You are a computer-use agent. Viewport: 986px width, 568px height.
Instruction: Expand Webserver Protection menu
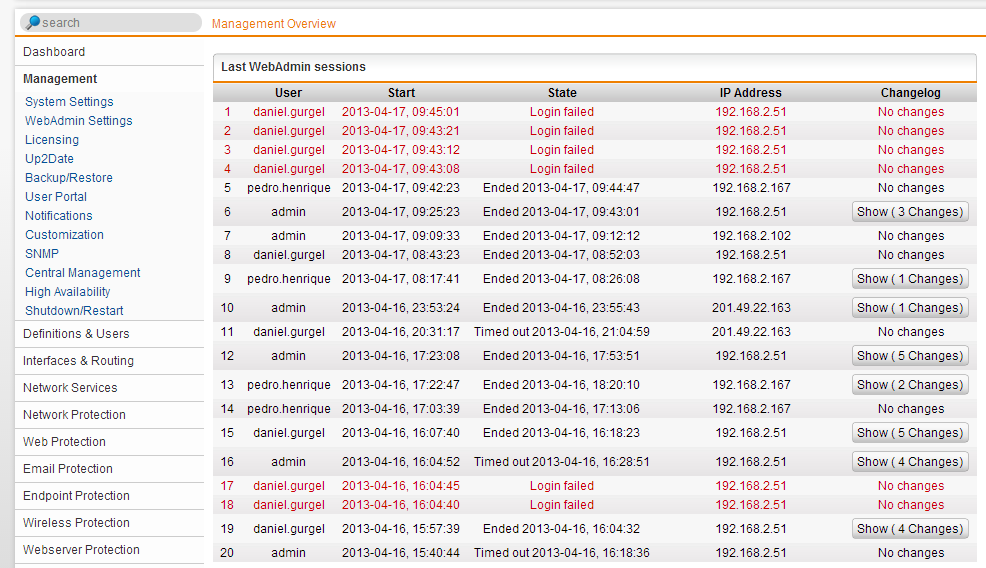tap(81, 550)
